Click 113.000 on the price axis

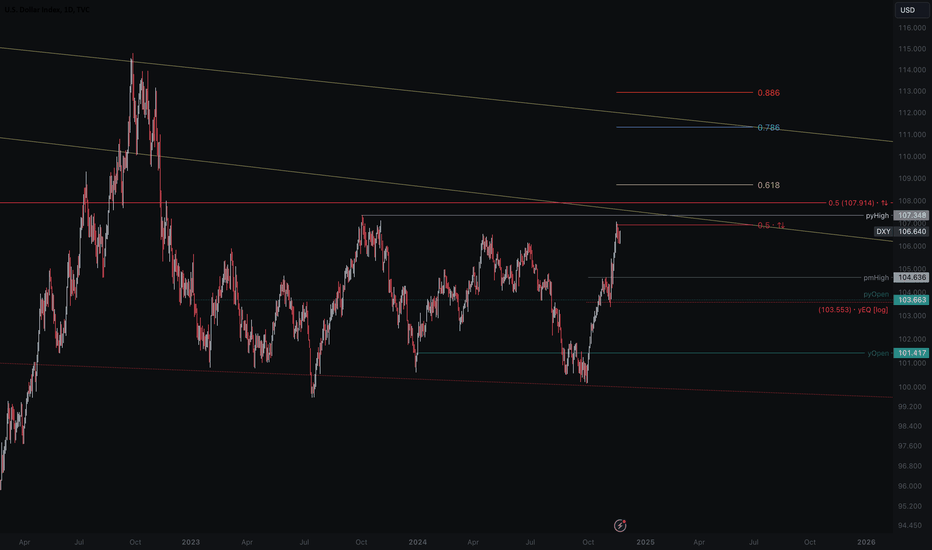[912, 91]
